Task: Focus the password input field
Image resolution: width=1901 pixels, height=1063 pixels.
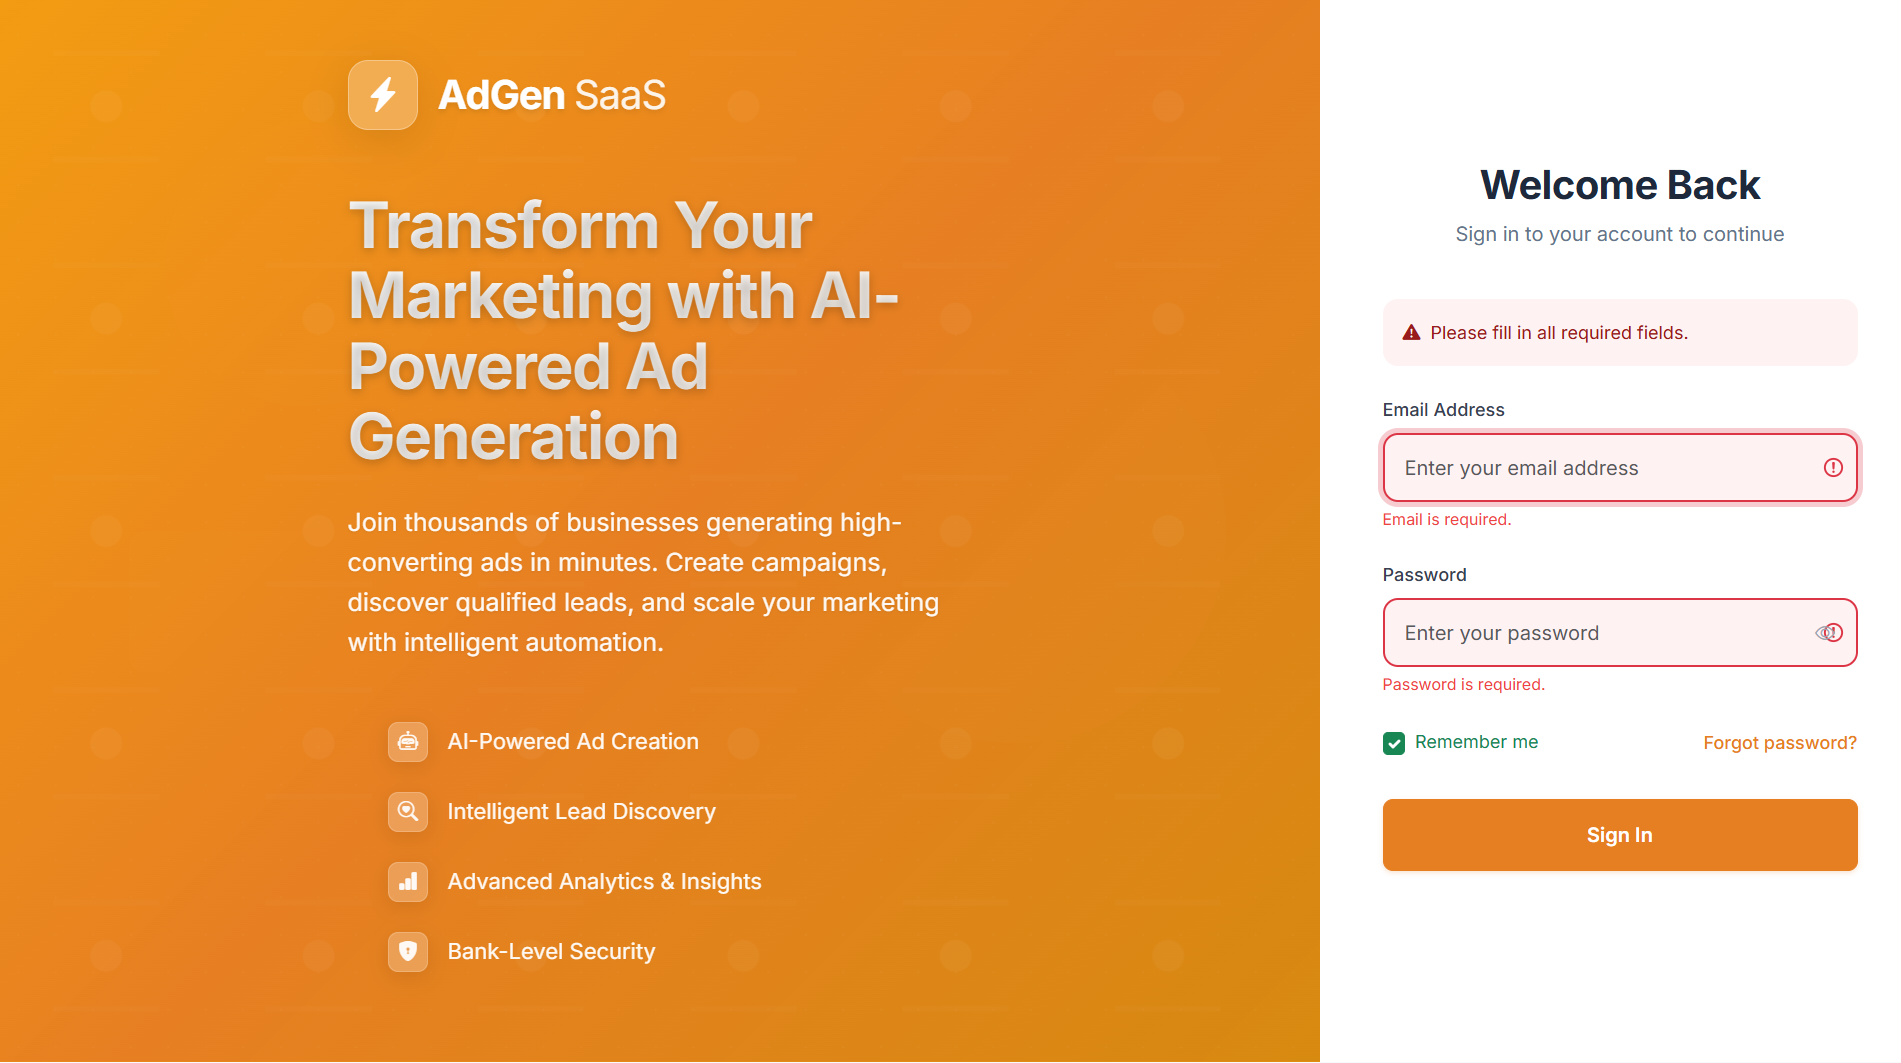Action: pyautogui.click(x=1620, y=633)
